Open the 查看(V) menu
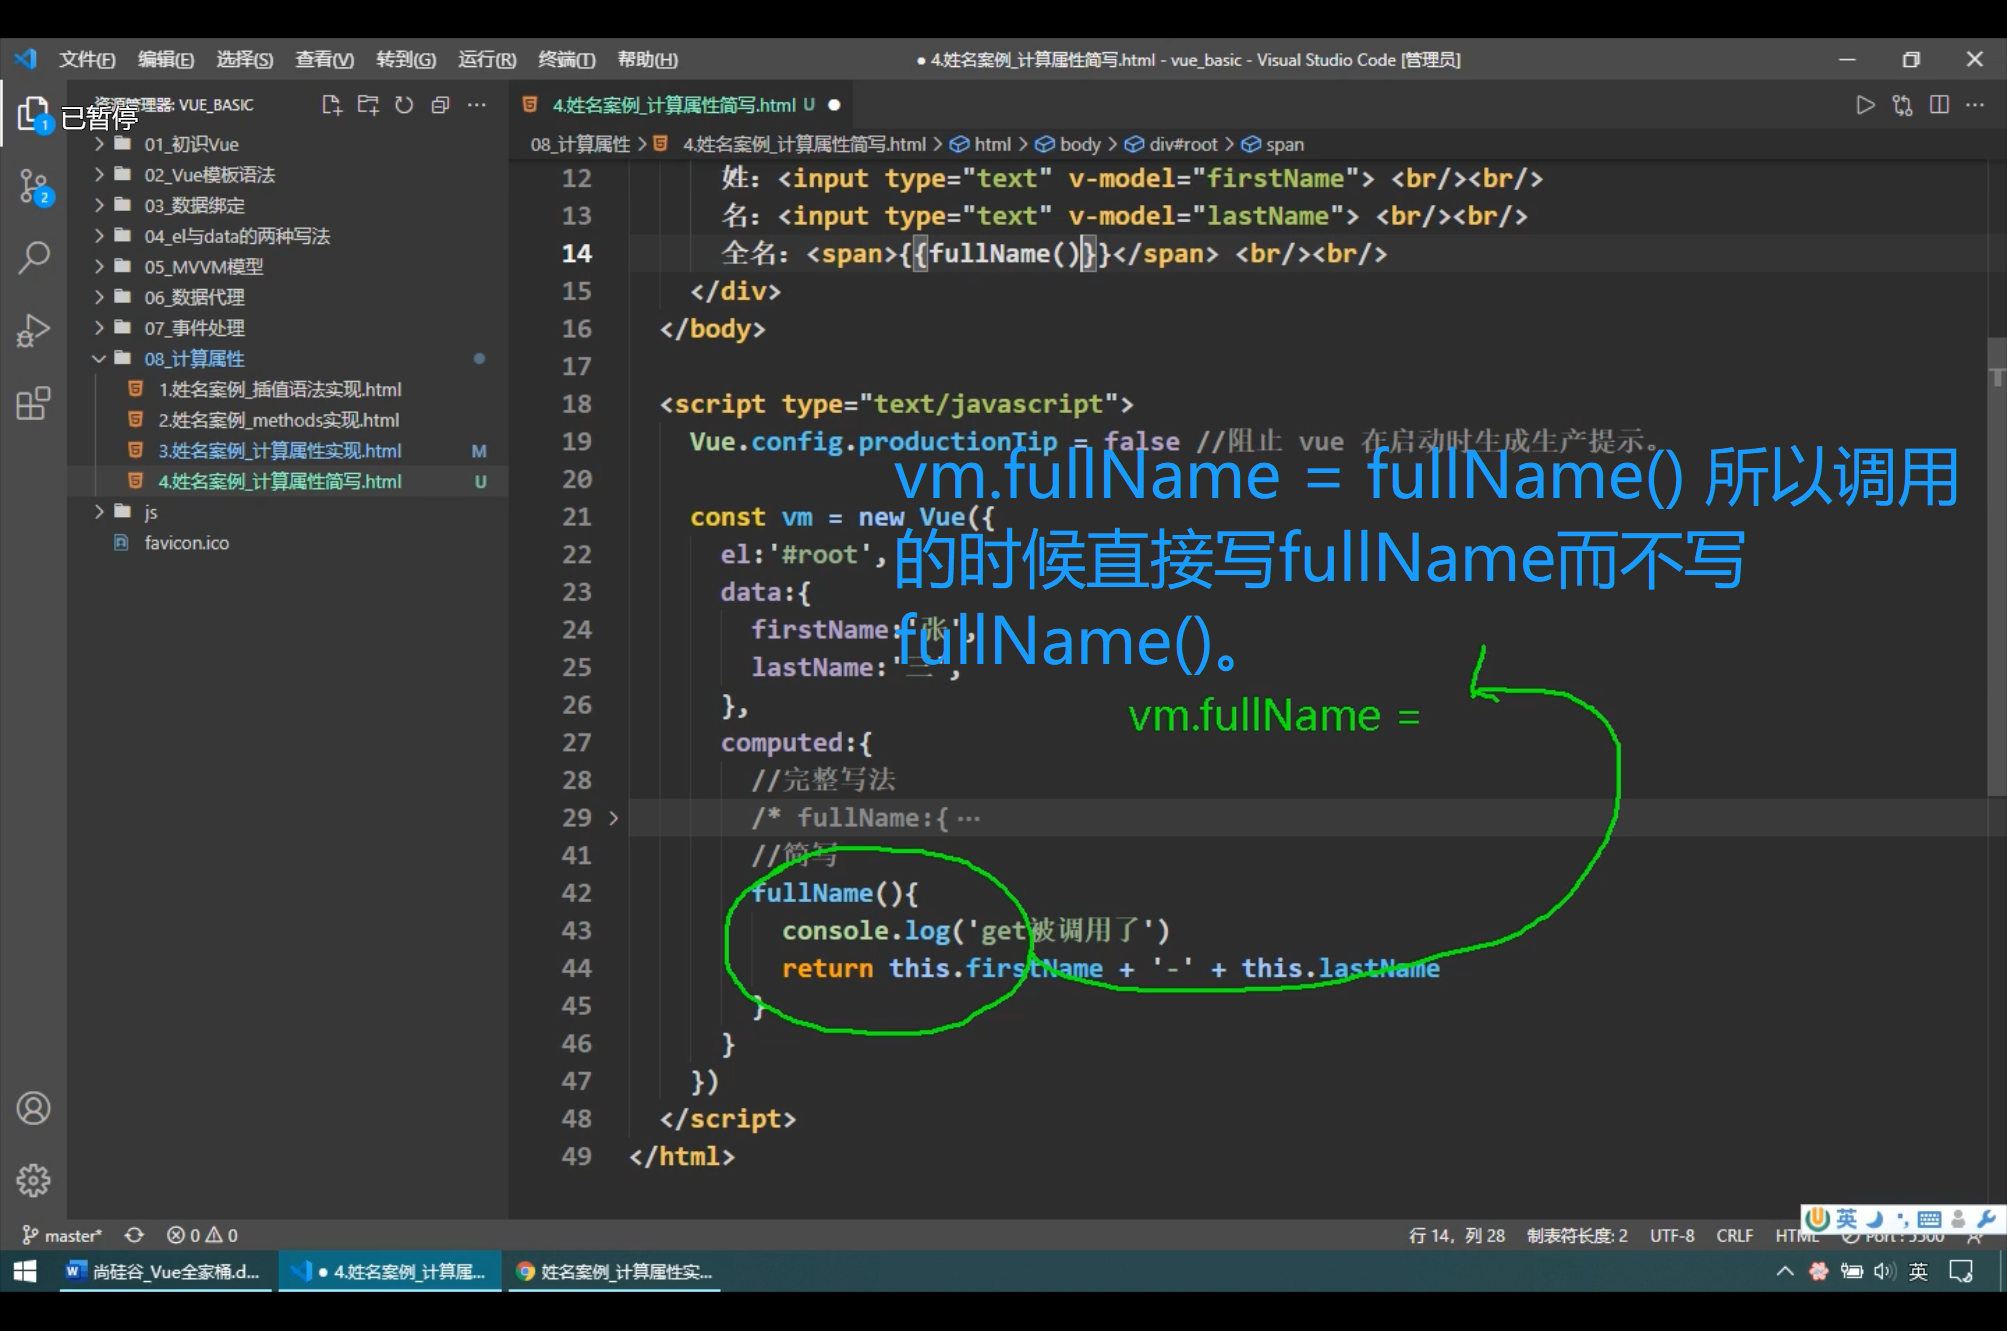The height and width of the screenshot is (1331, 2007). (325, 60)
